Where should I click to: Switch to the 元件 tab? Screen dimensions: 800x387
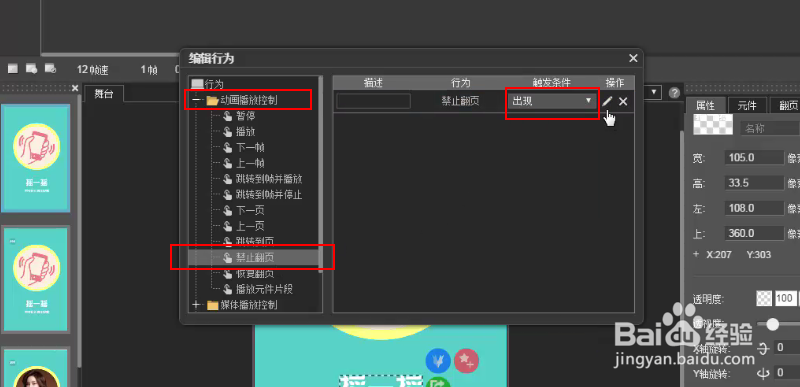click(x=747, y=106)
